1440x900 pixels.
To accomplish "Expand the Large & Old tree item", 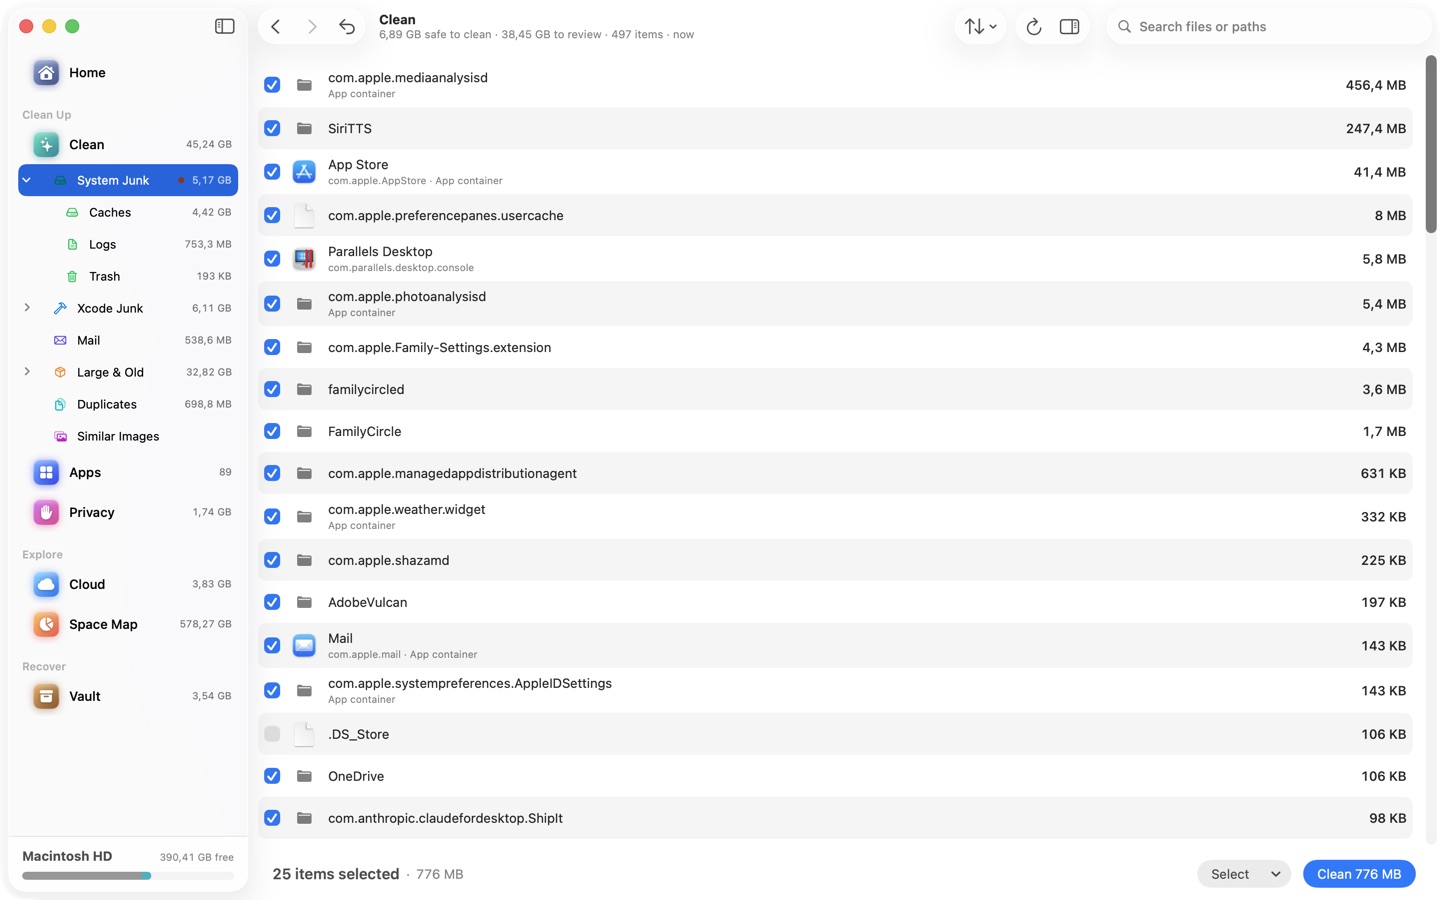I will tap(27, 372).
